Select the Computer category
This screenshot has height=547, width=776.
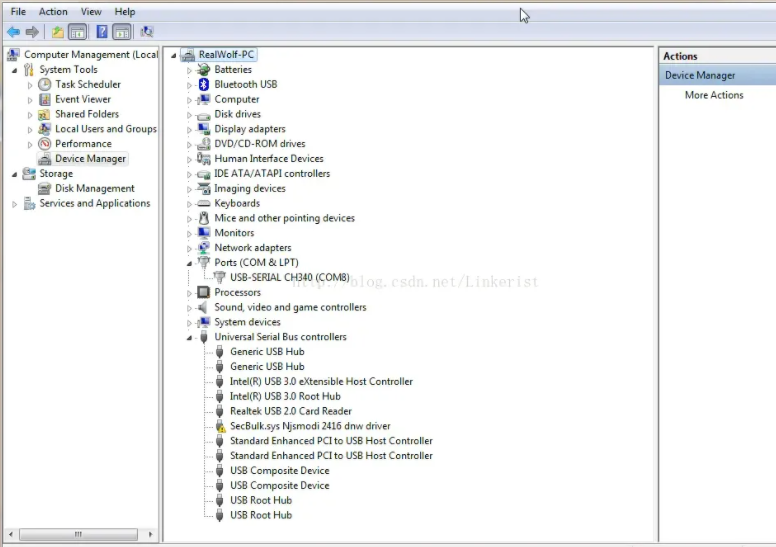237,99
